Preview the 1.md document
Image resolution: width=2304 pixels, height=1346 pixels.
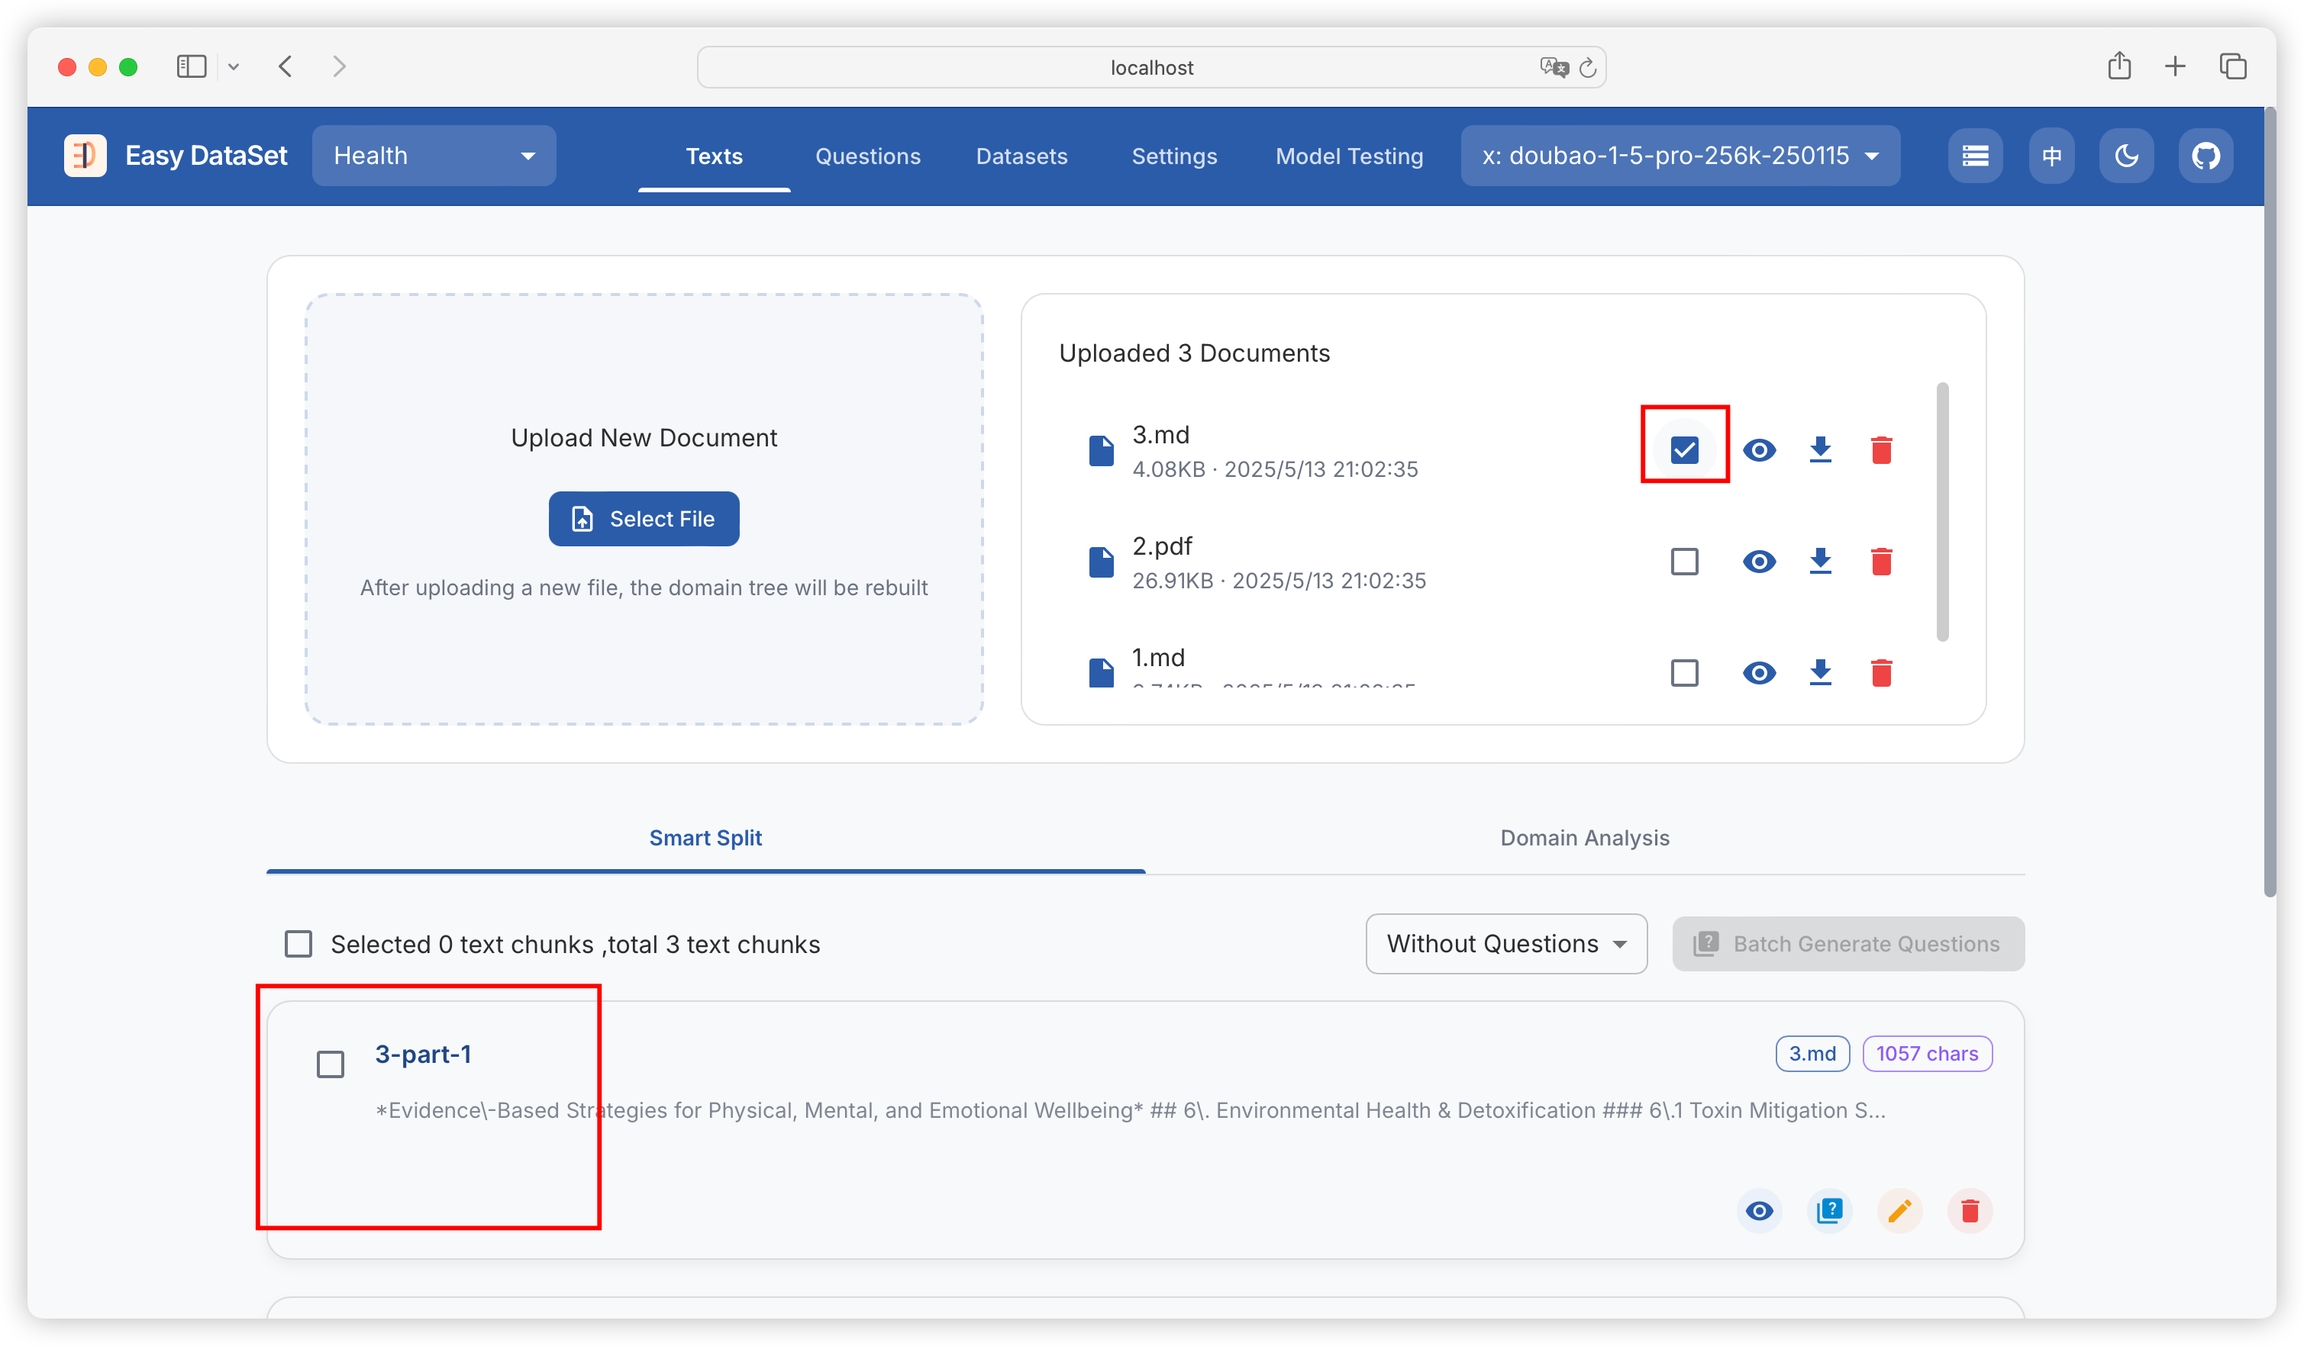pyautogui.click(x=1759, y=673)
